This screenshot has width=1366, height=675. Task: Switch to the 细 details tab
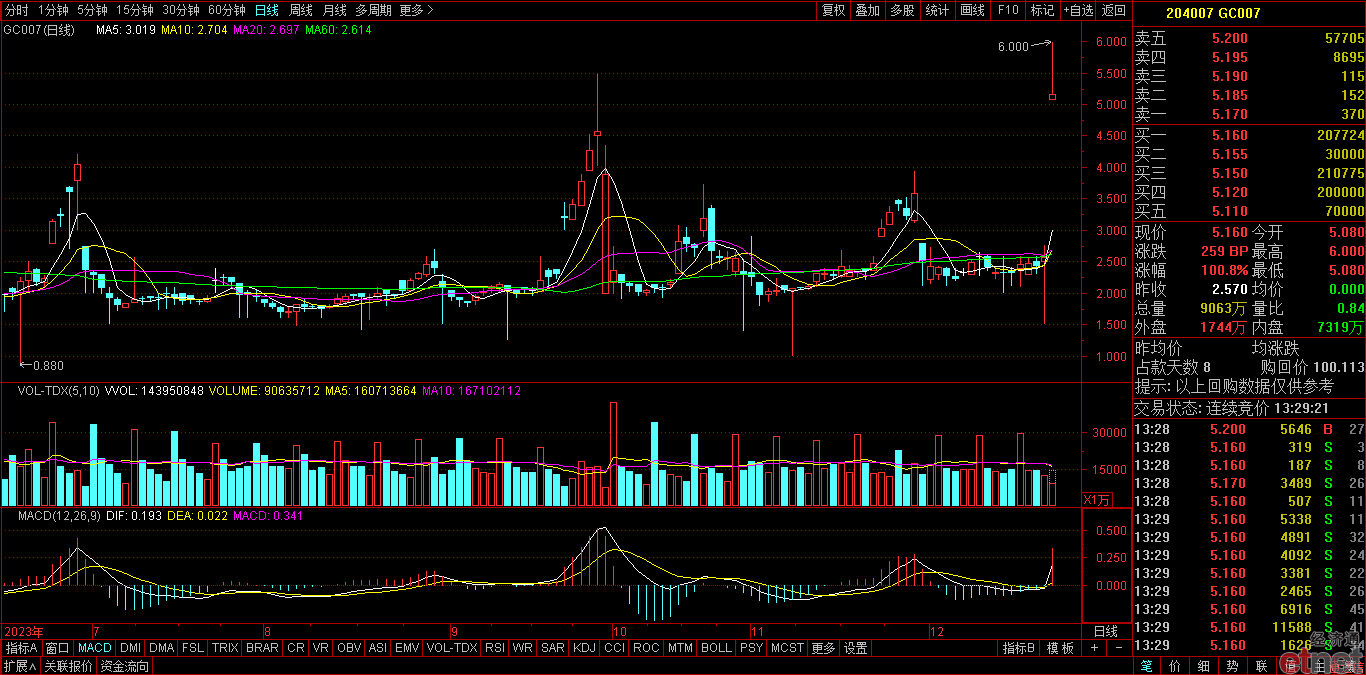point(1204,666)
